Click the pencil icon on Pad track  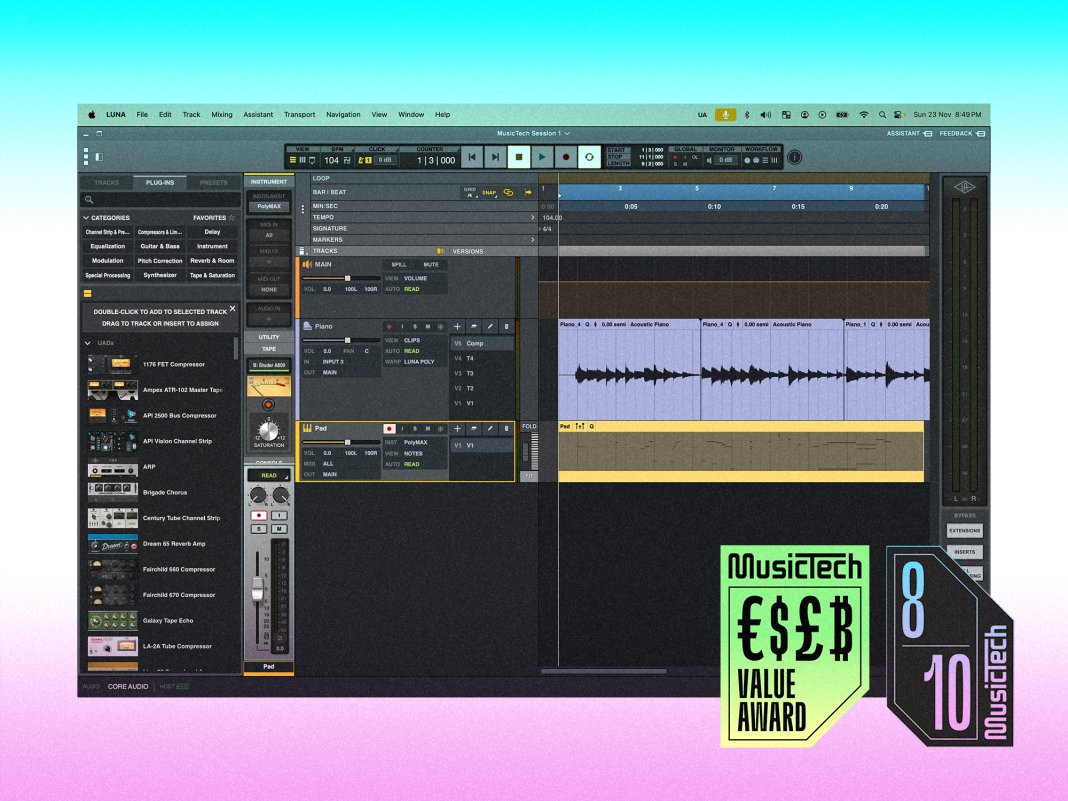(x=490, y=428)
